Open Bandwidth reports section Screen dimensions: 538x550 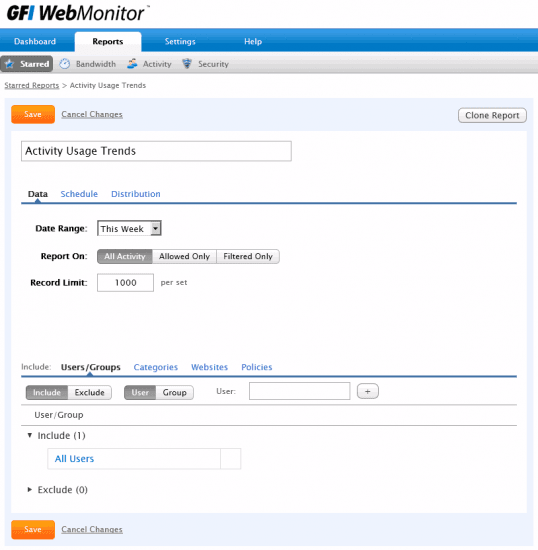[96, 64]
